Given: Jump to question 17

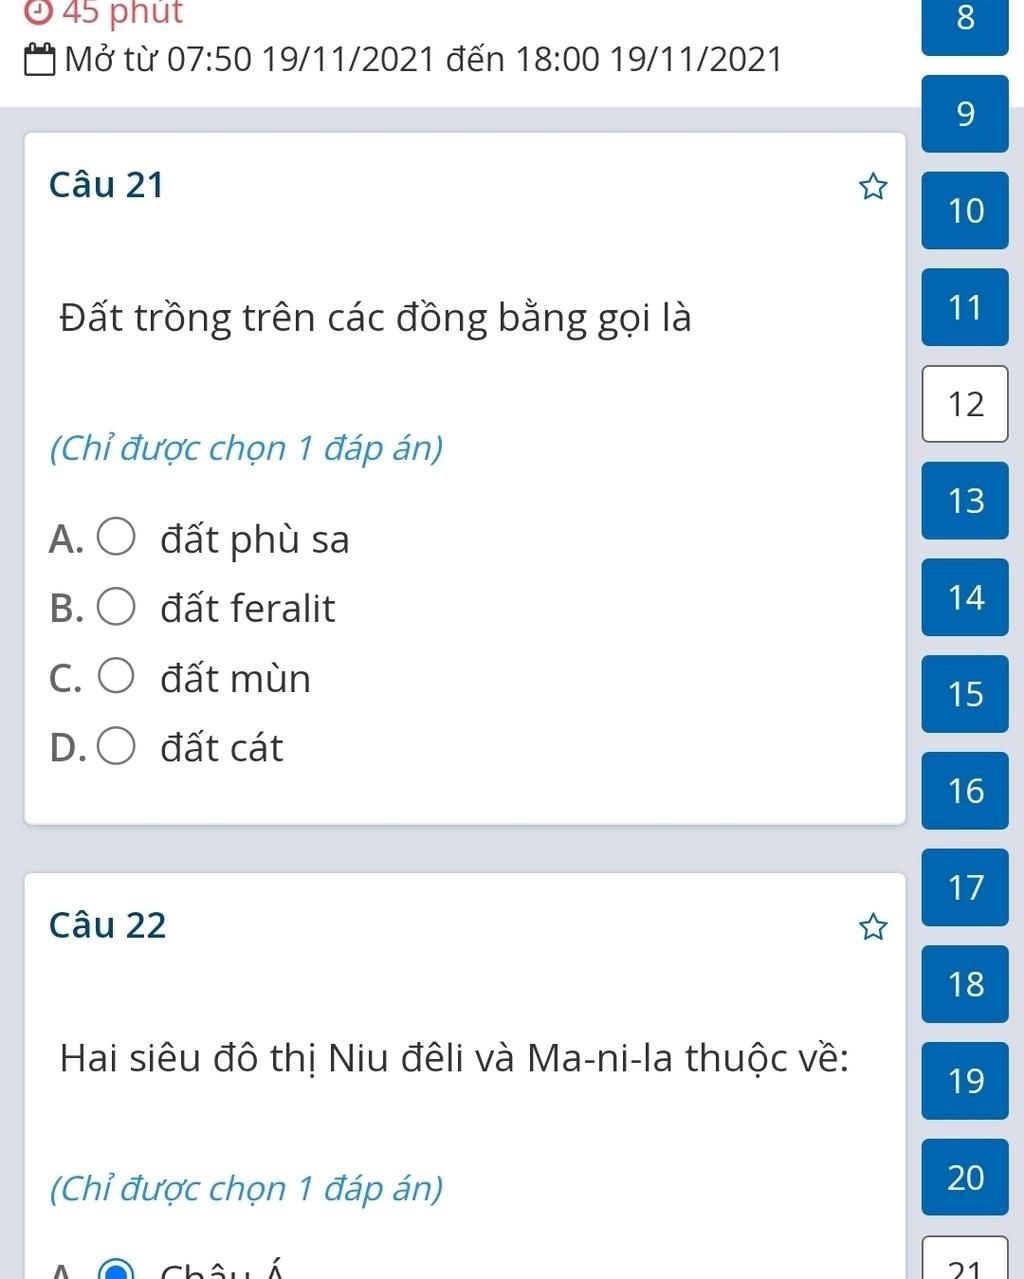Looking at the screenshot, I should (965, 887).
